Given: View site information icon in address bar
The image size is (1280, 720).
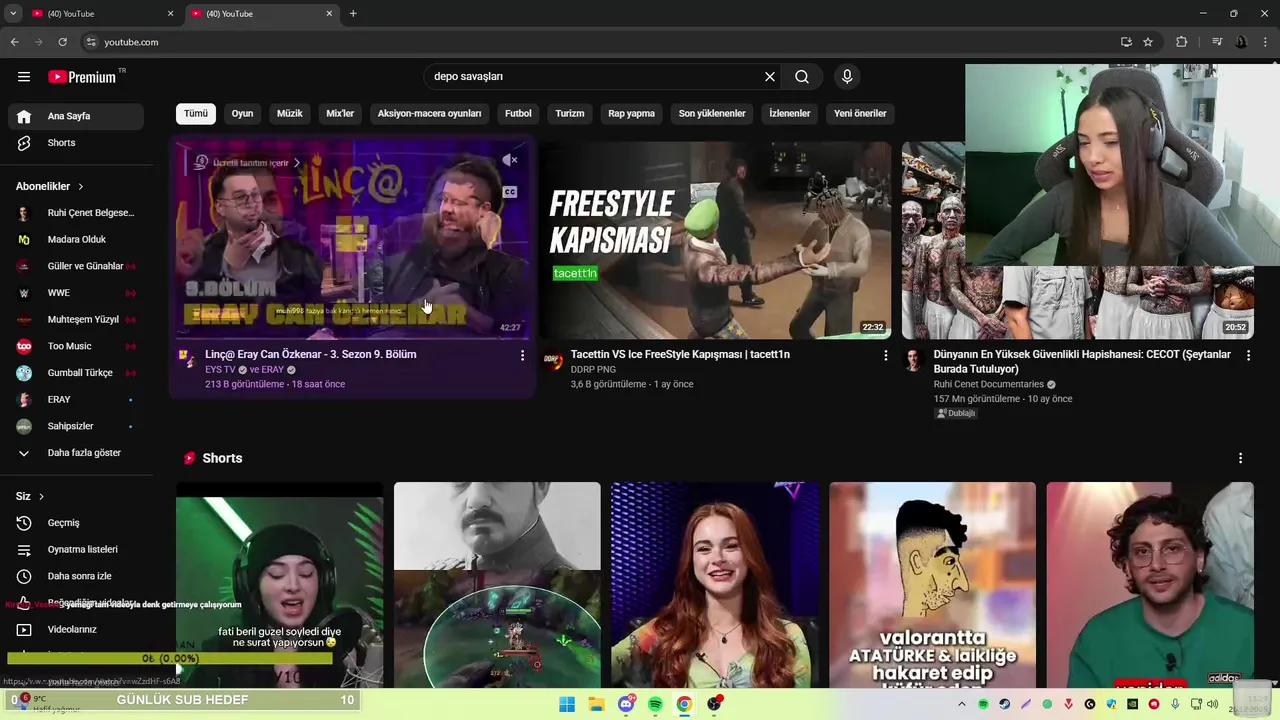Looking at the screenshot, I should (x=91, y=42).
